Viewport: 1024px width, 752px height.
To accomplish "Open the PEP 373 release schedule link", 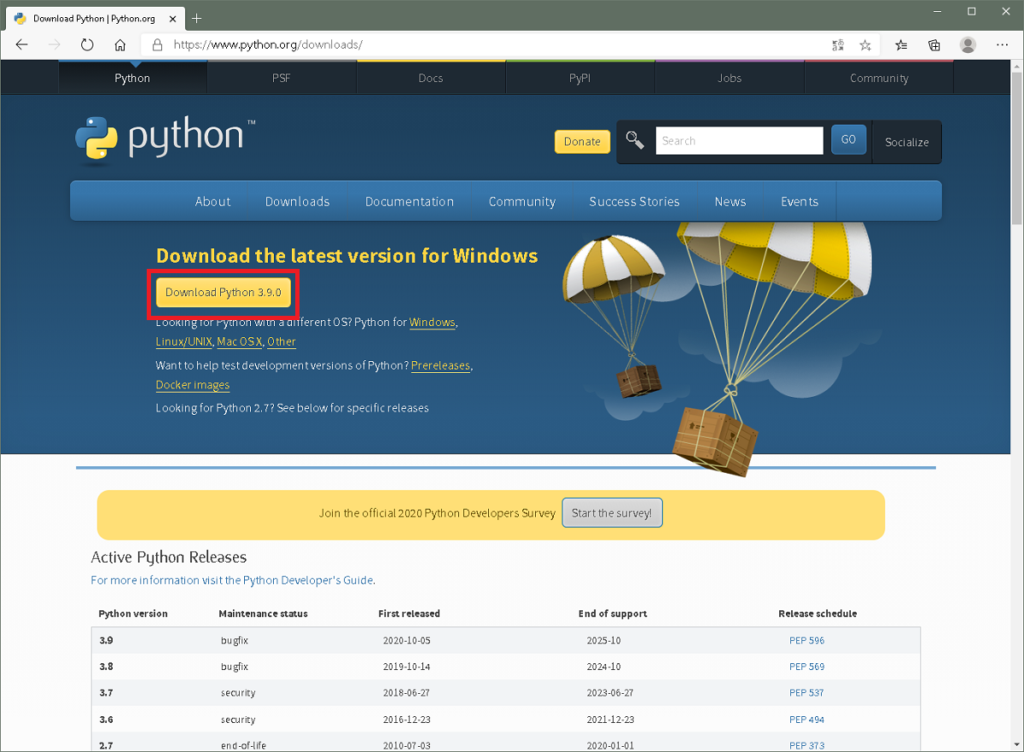I will pos(807,745).
